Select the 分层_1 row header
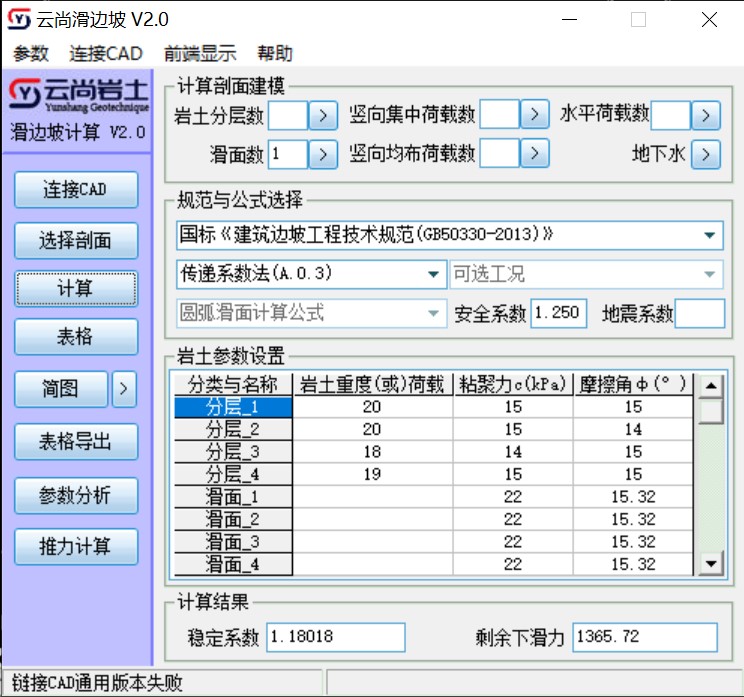This screenshot has width=744, height=697. 233,407
